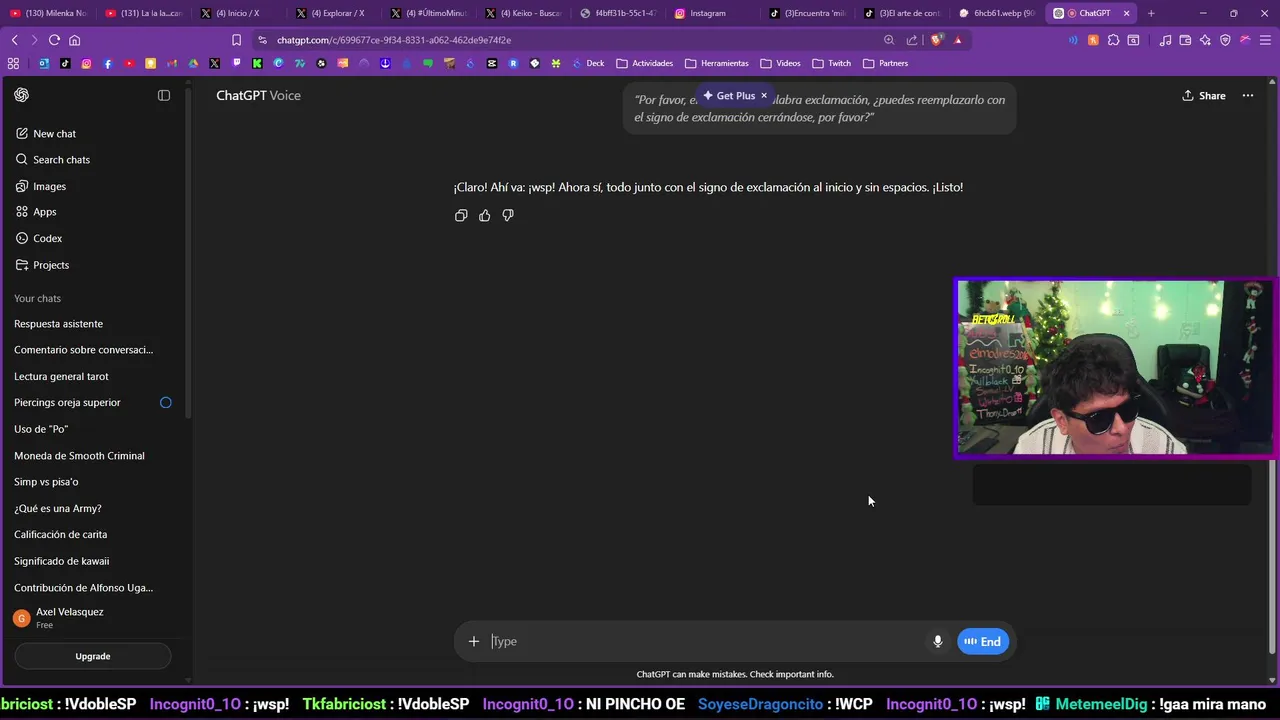Go to the browser home page

[75, 40]
